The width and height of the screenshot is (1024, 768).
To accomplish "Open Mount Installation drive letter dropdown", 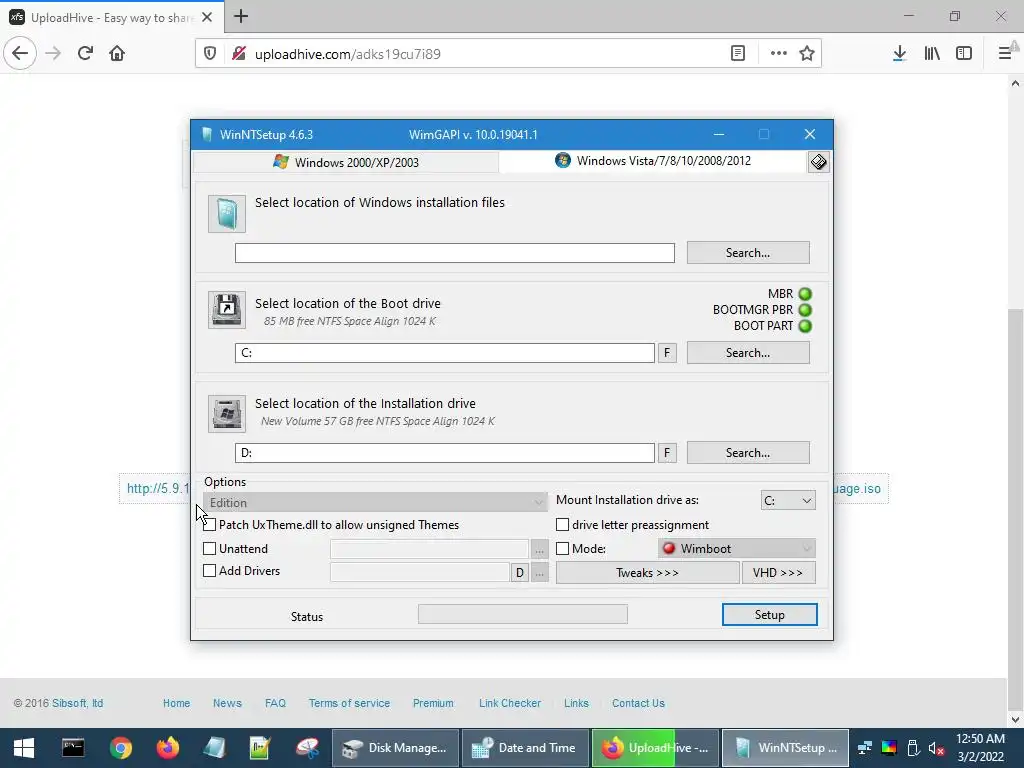I will (x=788, y=500).
